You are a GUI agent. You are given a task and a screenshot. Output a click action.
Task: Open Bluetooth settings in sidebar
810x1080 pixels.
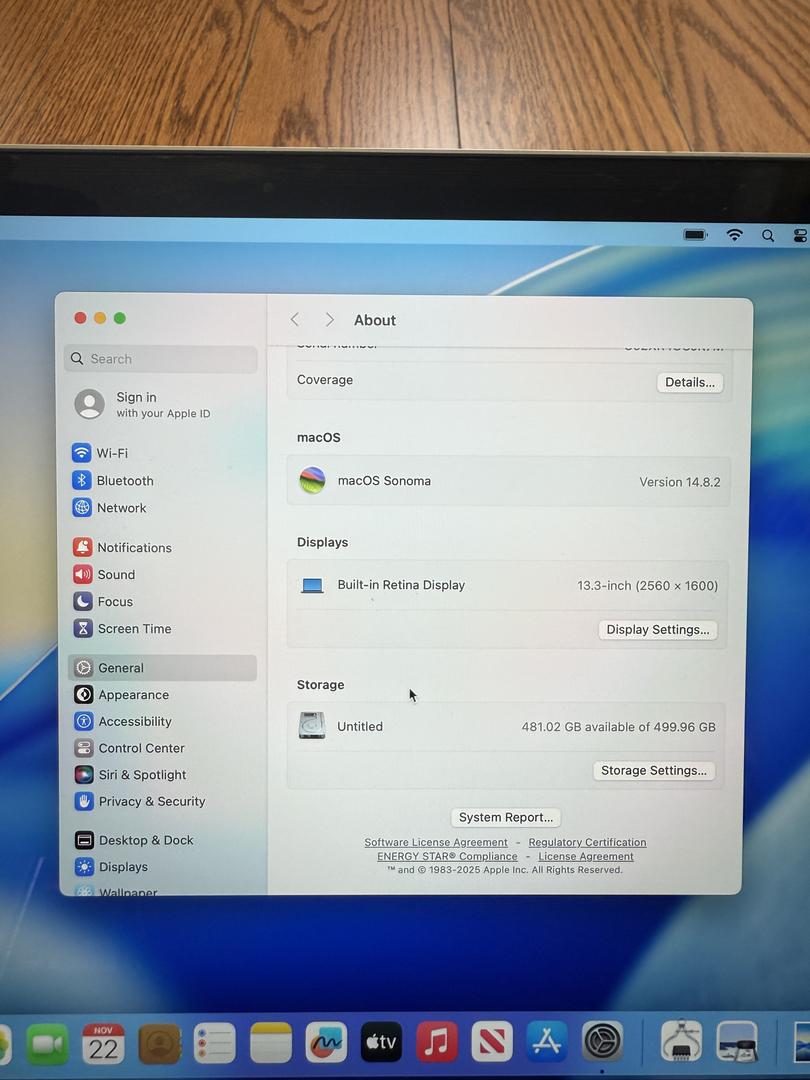[x=114, y=480]
